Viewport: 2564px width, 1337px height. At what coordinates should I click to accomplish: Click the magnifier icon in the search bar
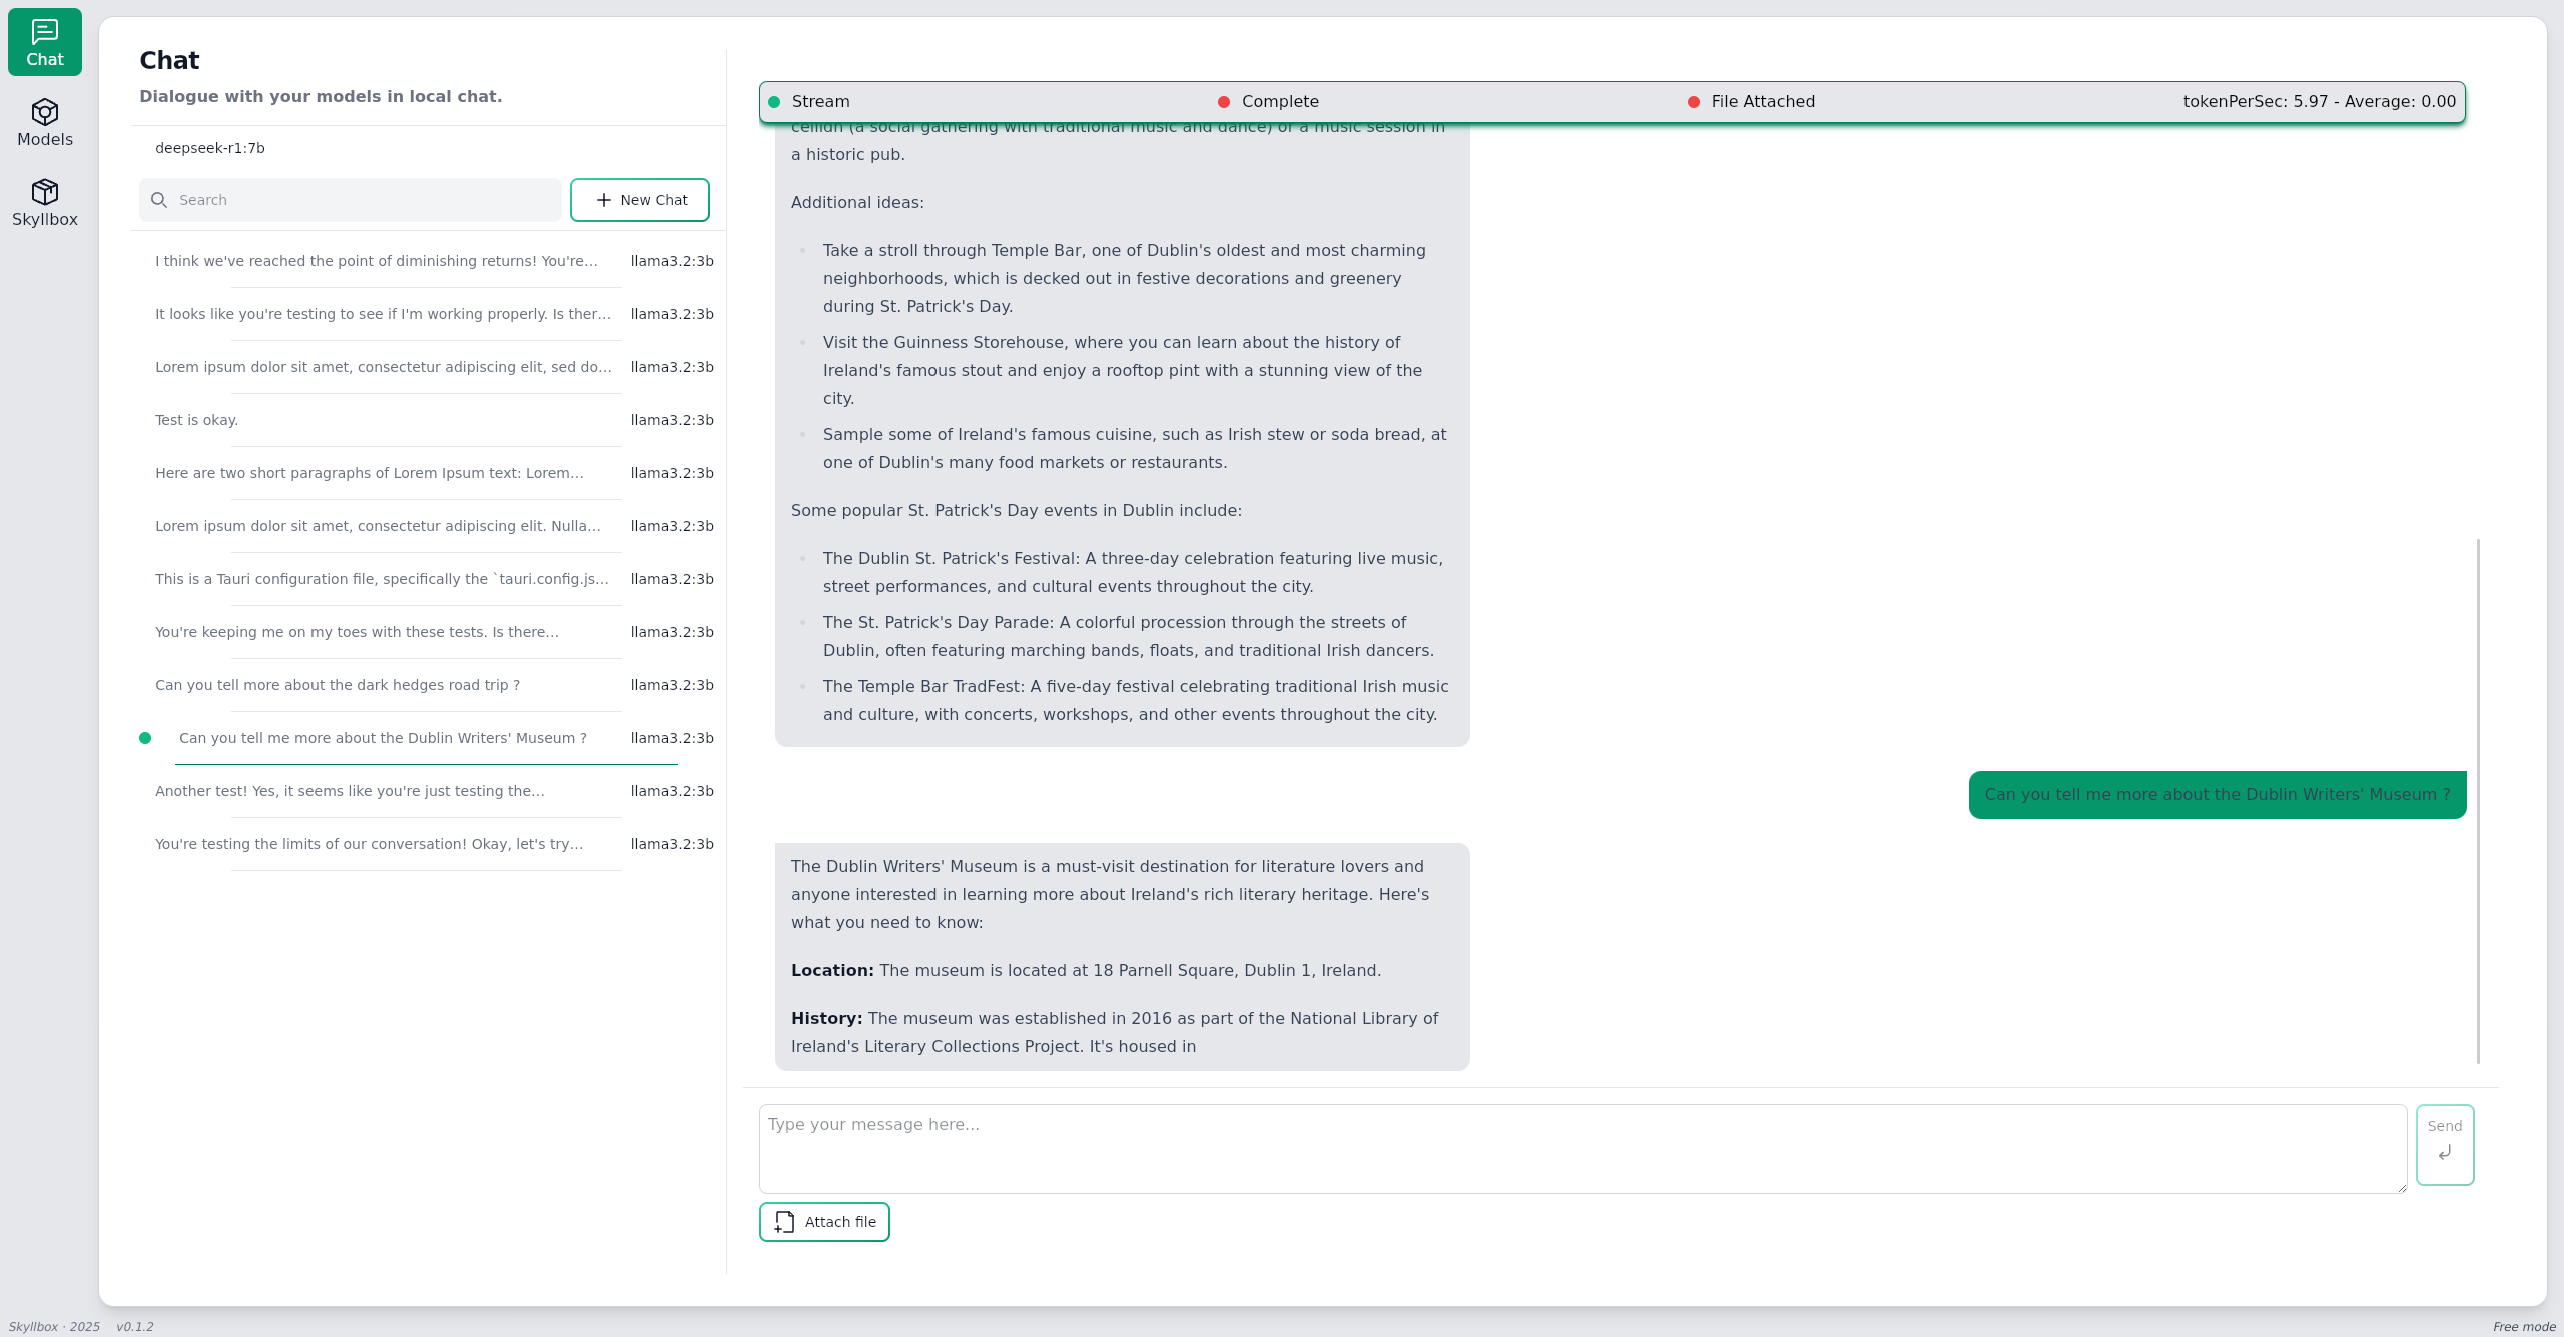tap(159, 200)
